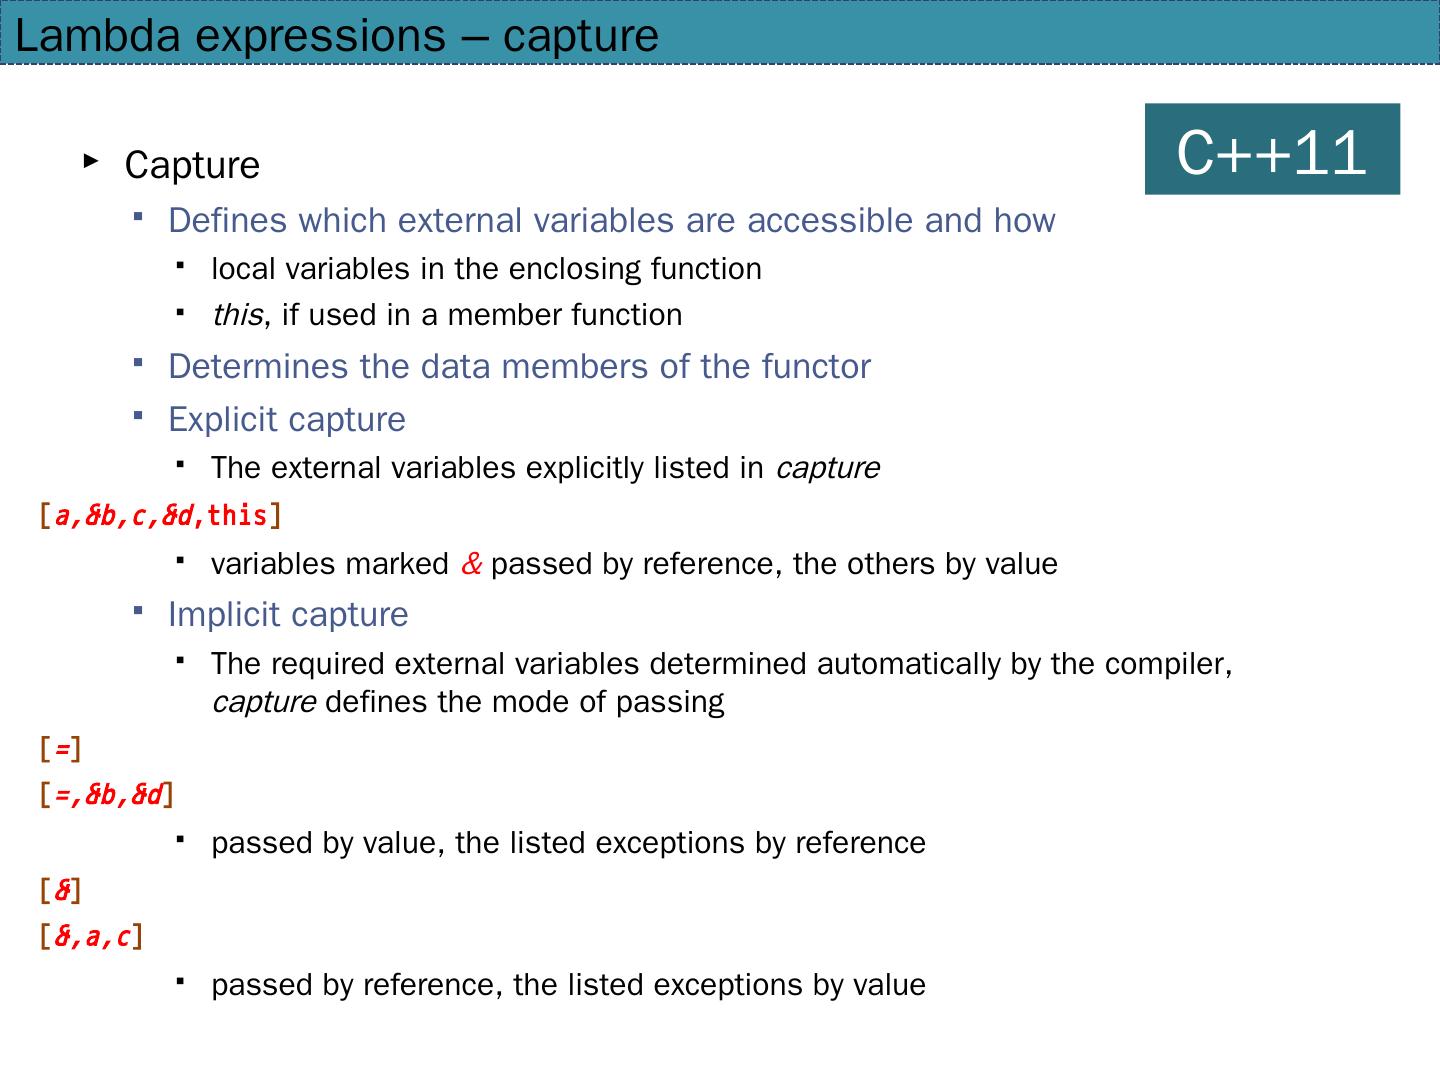This screenshot has width=1440, height=1080.
Task: Click the "local variables in the enclosing function" bullet
Action: (x=486, y=269)
